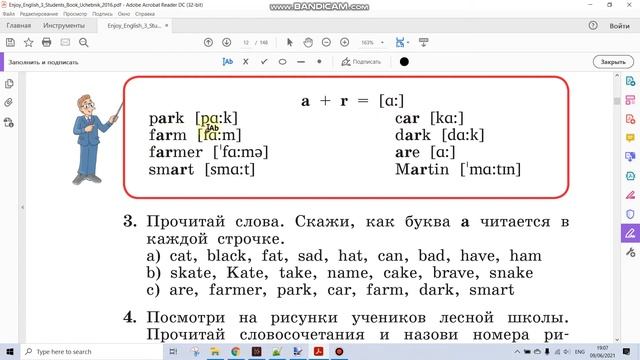Image resolution: width=640 pixels, height=360 pixels.
Task: Zoom out with the minus button
Action: coord(326,42)
